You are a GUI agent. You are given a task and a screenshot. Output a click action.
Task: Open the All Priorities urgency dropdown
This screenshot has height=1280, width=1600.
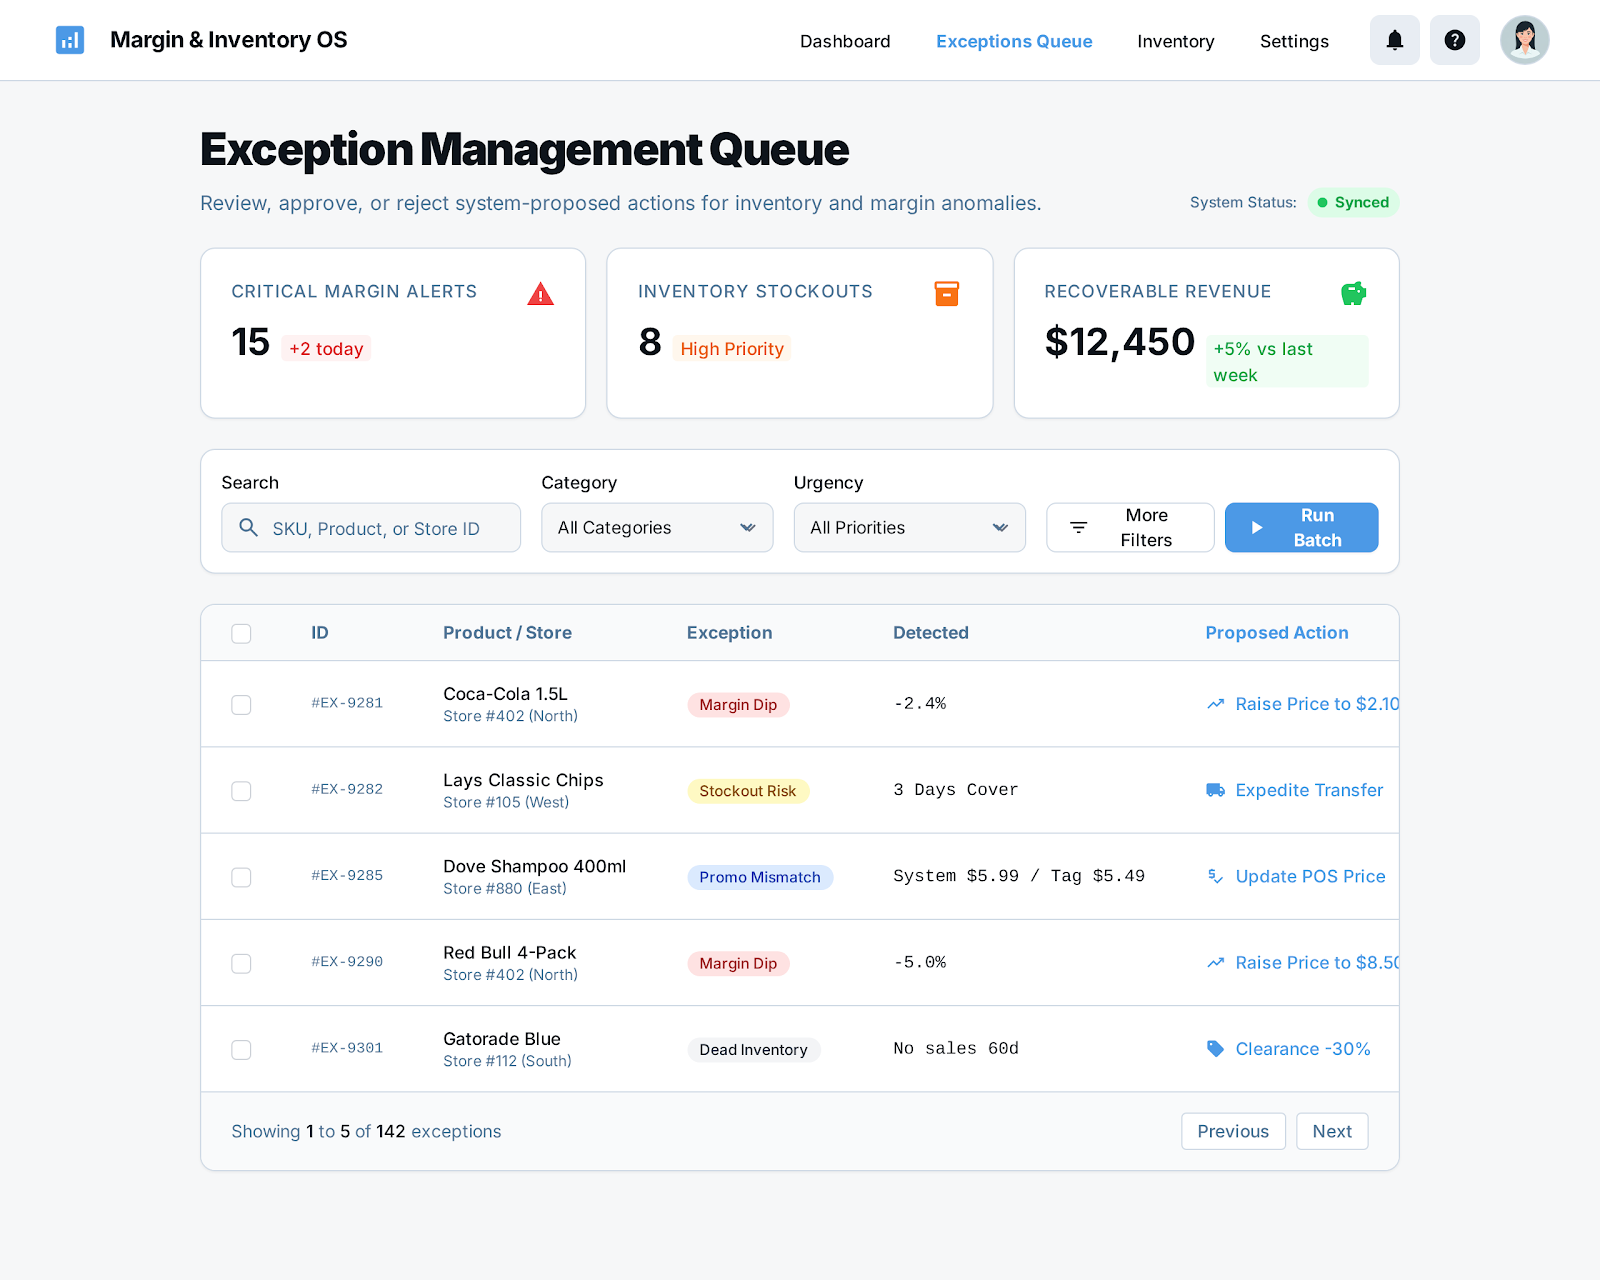(909, 527)
